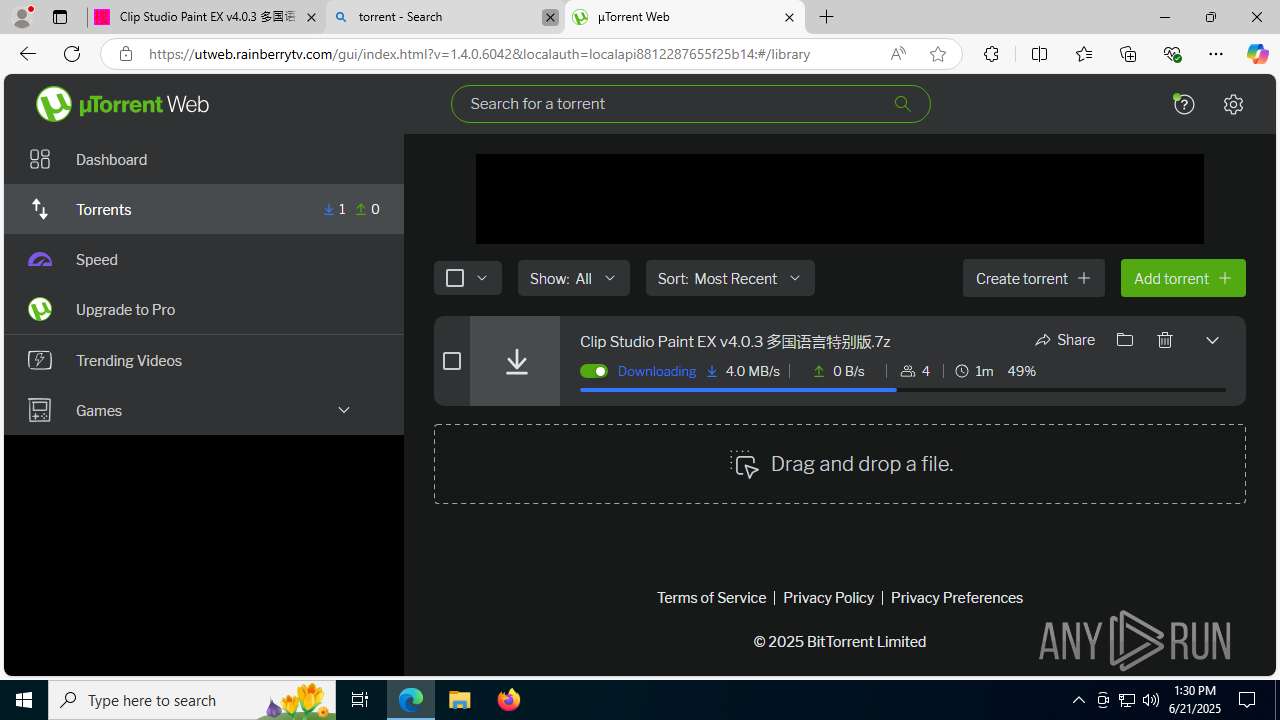Viewport: 1280px width, 720px height.
Task: Open Task View on the taskbar
Action: coord(360,700)
